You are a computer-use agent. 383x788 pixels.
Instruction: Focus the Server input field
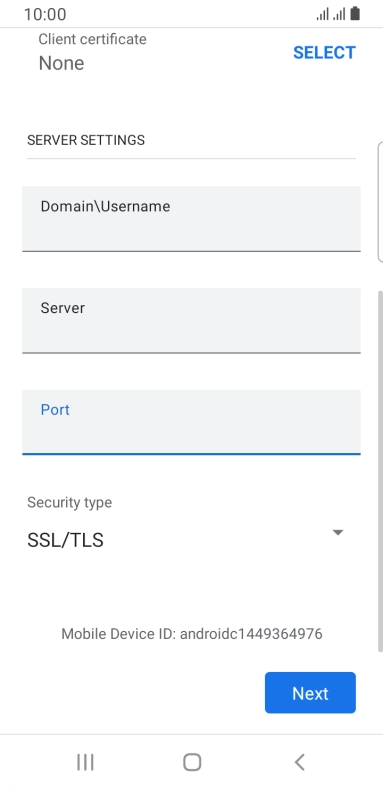coord(191,320)
